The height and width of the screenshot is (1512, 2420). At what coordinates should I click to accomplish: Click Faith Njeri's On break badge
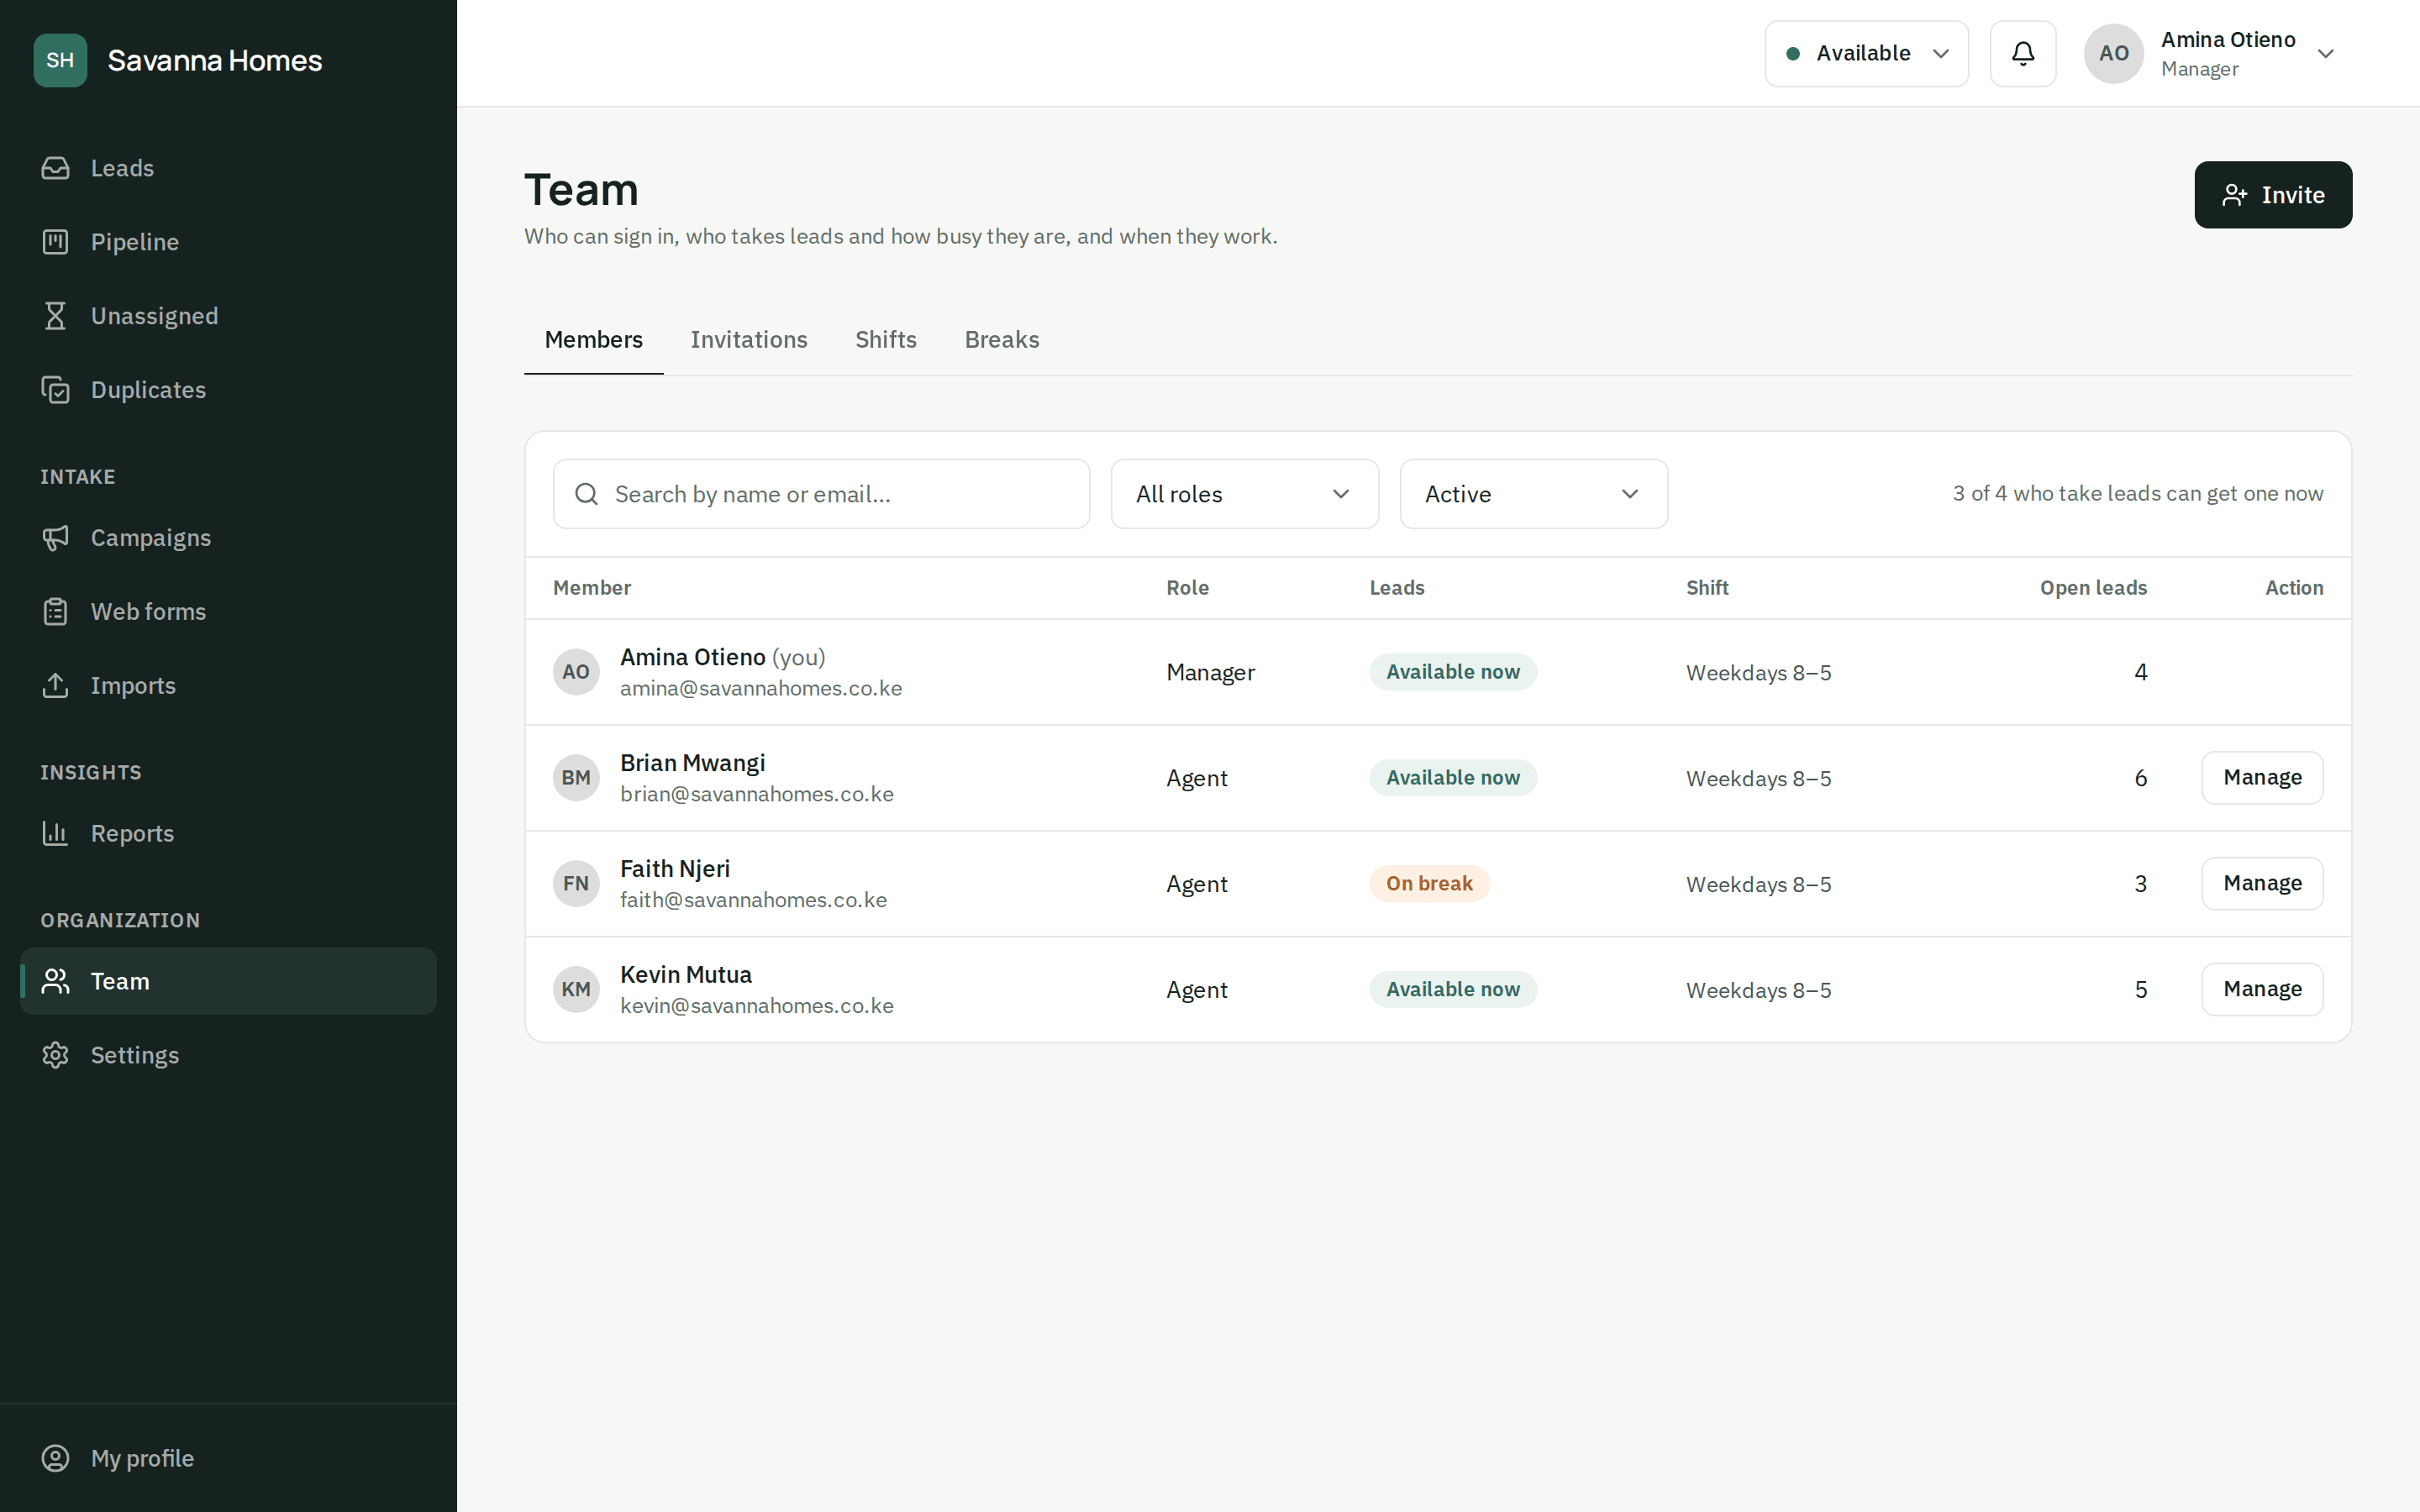click(1429, 884)
